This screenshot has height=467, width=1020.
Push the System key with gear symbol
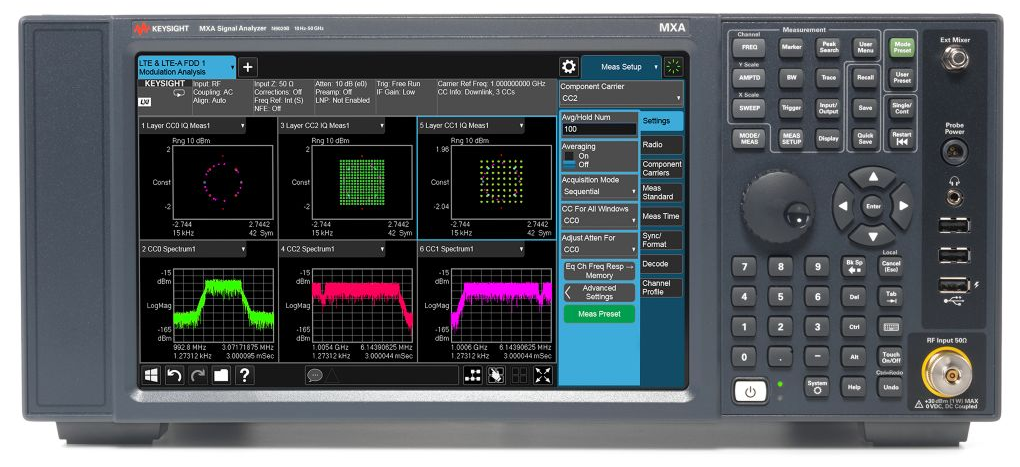tap(816, 387)
